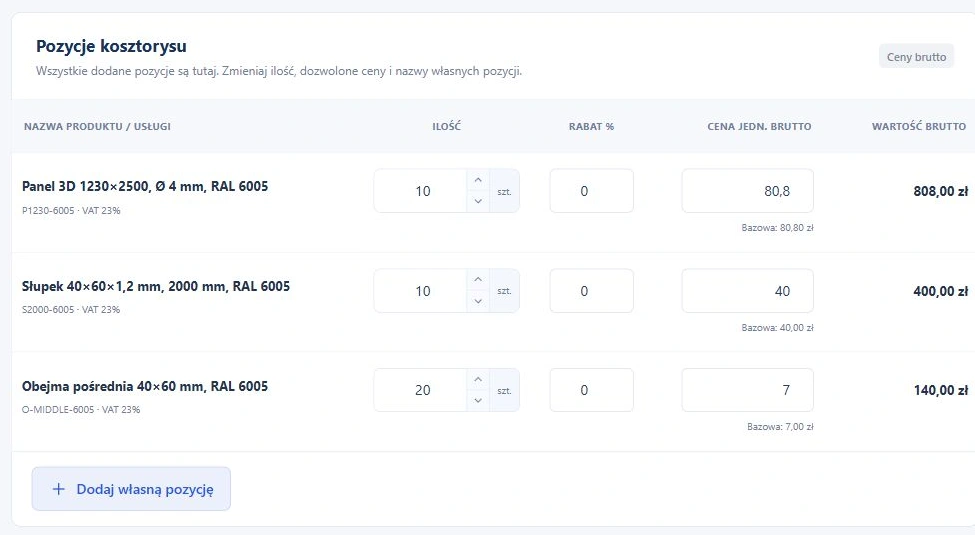Focus the Panel 3D quantity field
The image size is (975, 535).
tap(421, 191)
